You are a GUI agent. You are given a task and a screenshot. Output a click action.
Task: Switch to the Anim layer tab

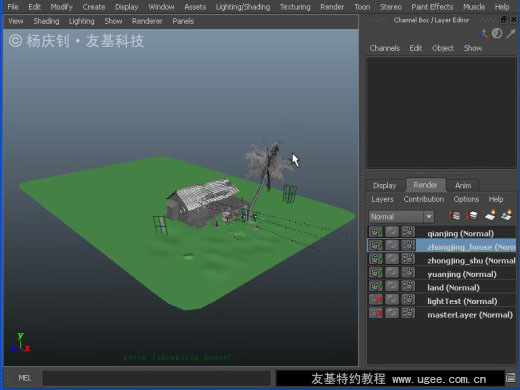tap(463, 186)
